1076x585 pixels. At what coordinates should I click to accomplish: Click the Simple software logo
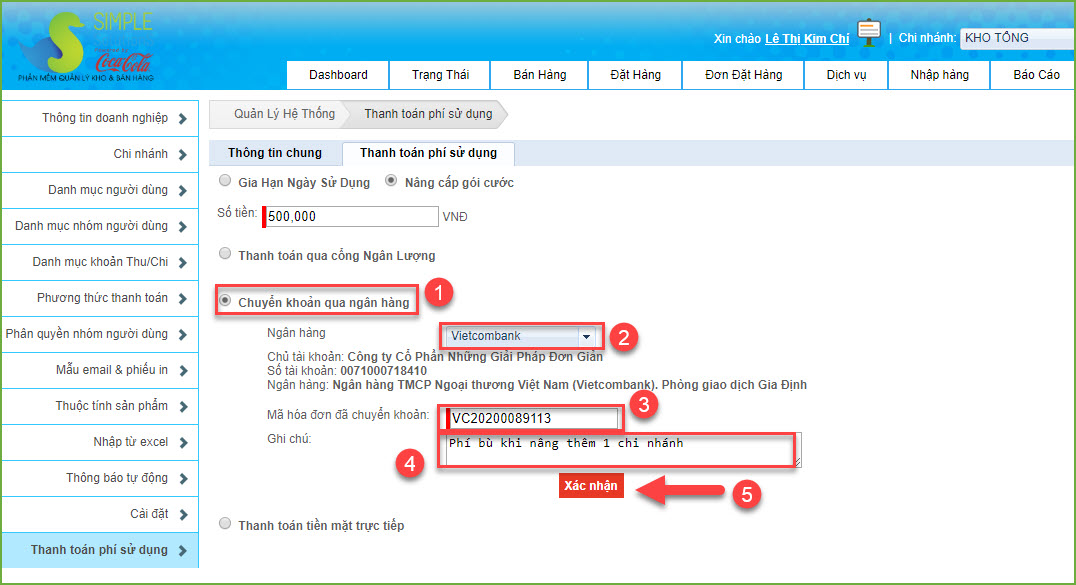80,47
